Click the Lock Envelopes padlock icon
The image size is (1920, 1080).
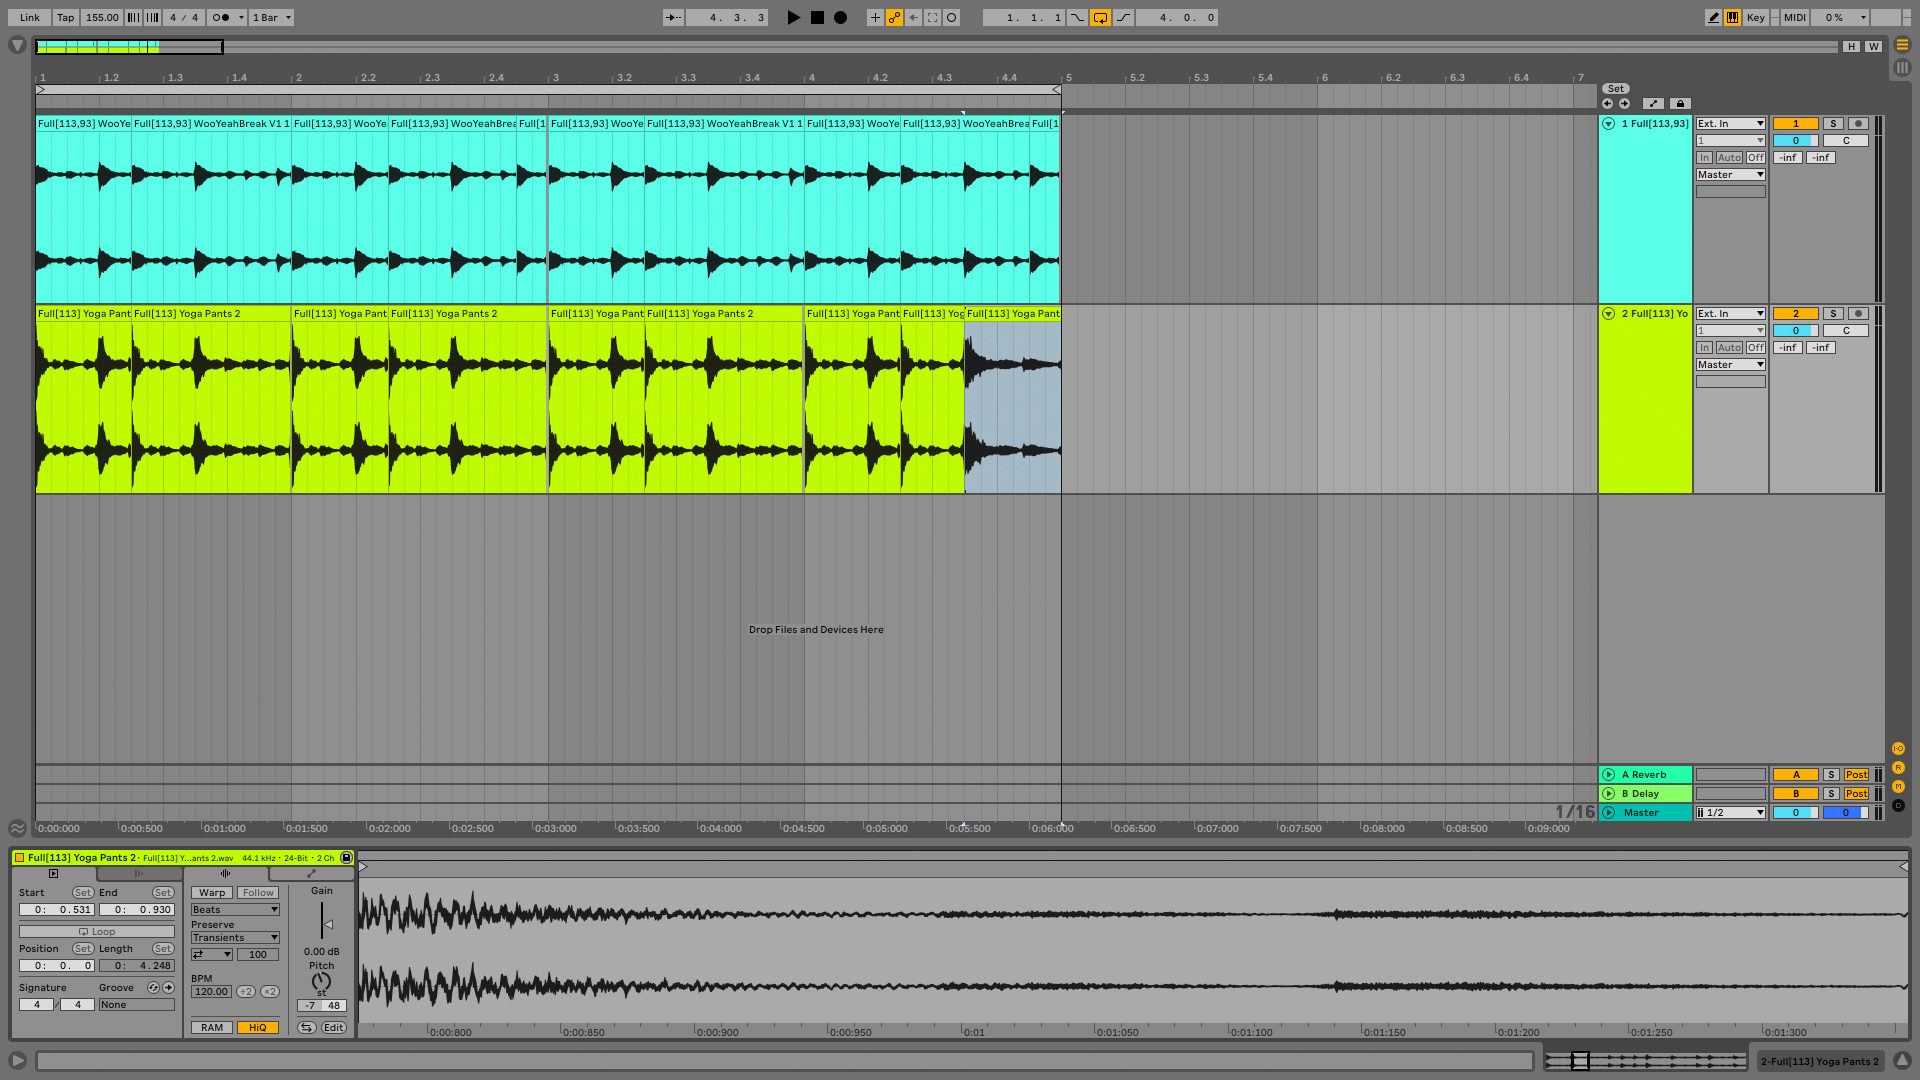[1680, 103]
